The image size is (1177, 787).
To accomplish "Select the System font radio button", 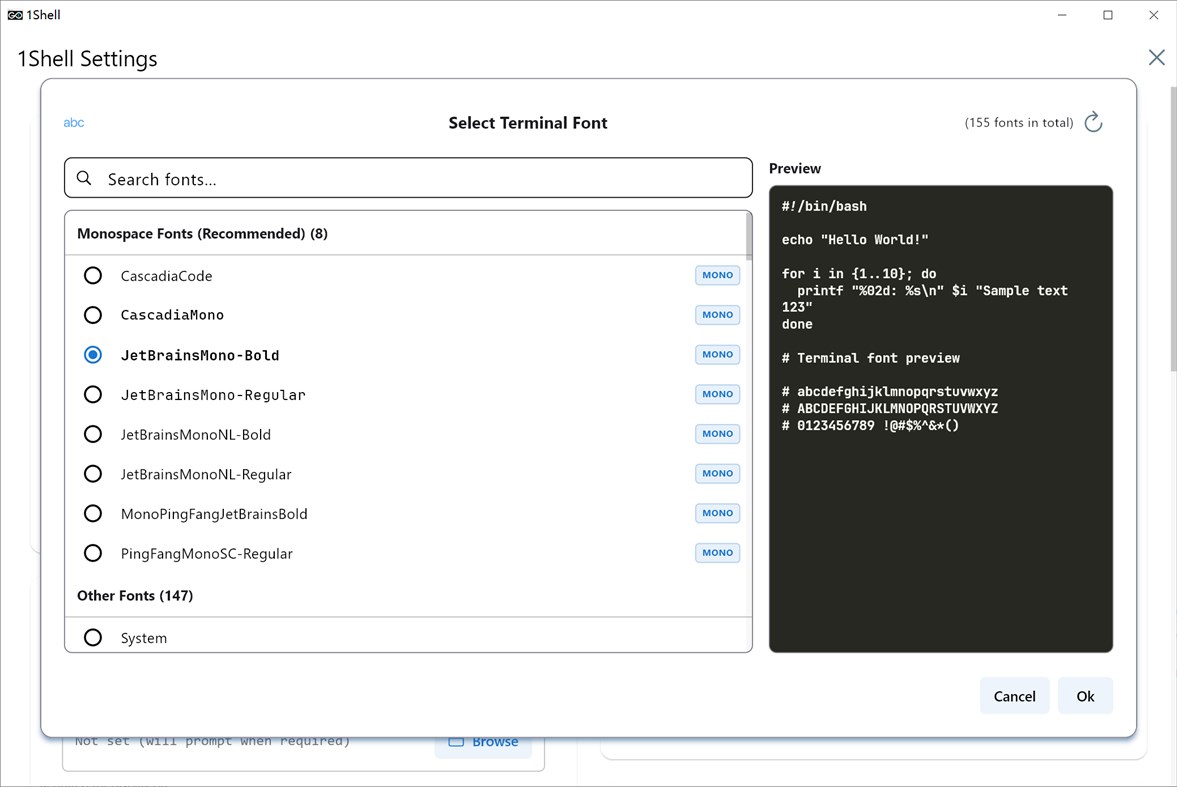I will (93, 638).
